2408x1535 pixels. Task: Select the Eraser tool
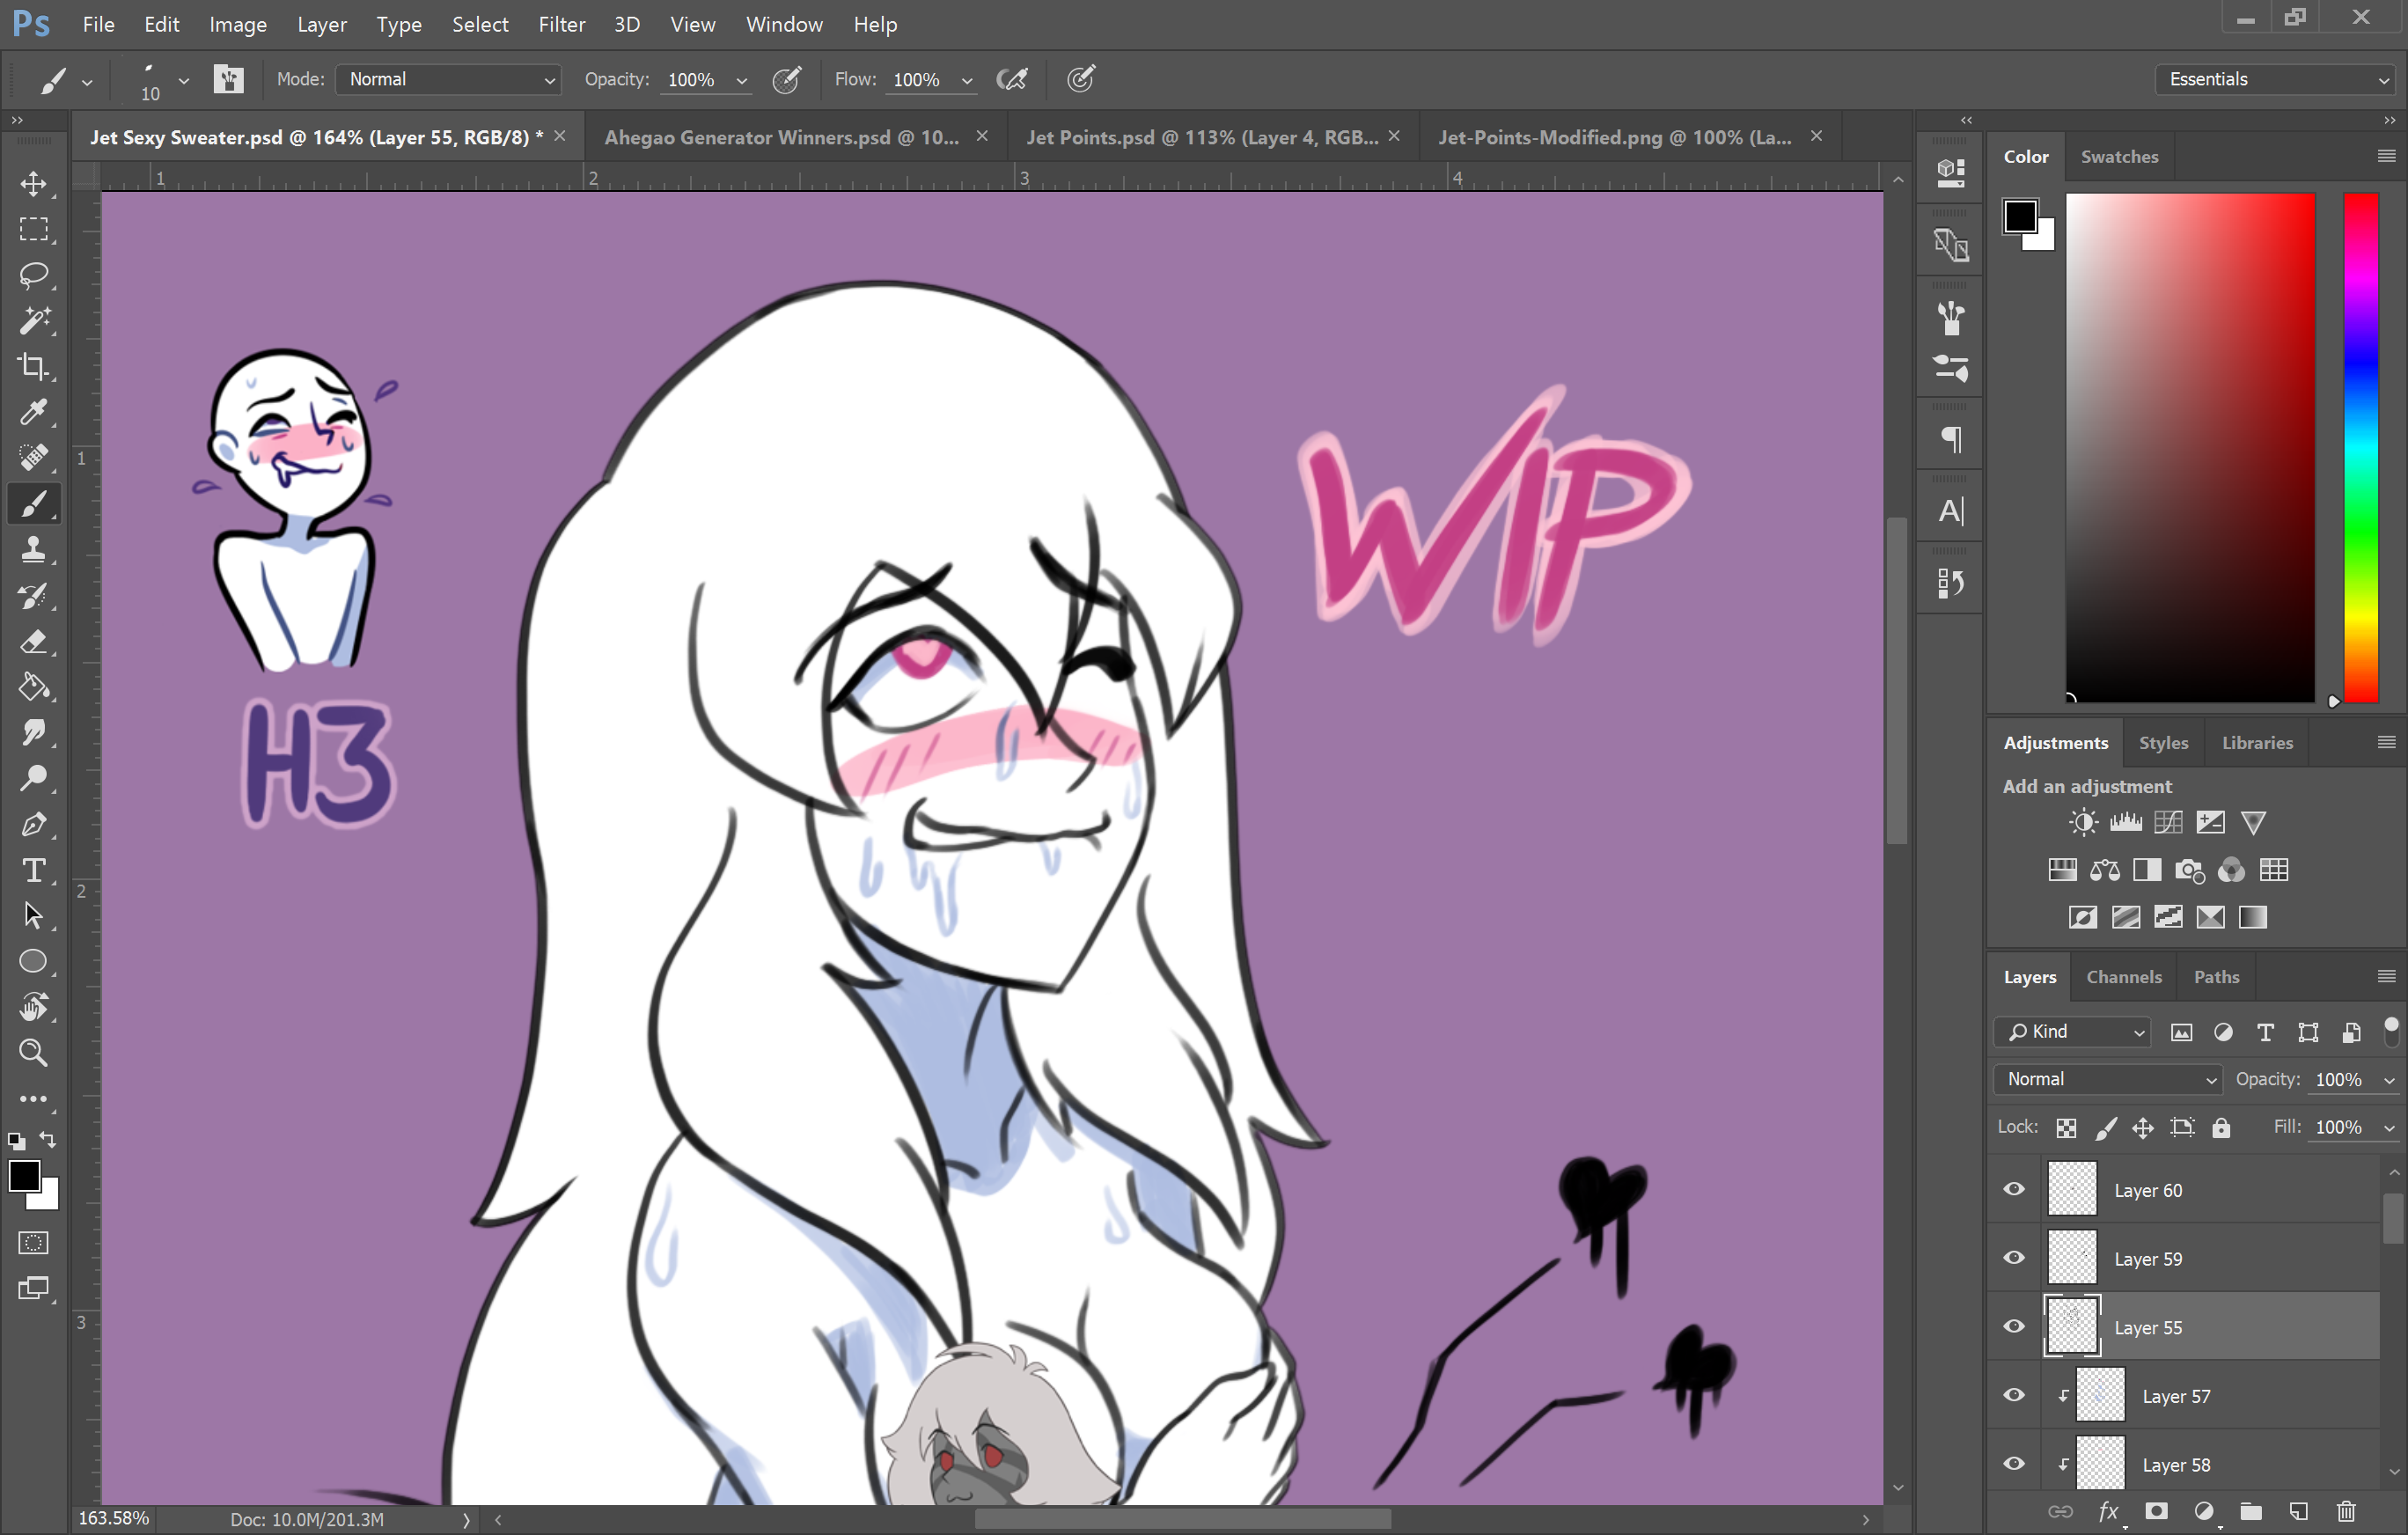34,642
